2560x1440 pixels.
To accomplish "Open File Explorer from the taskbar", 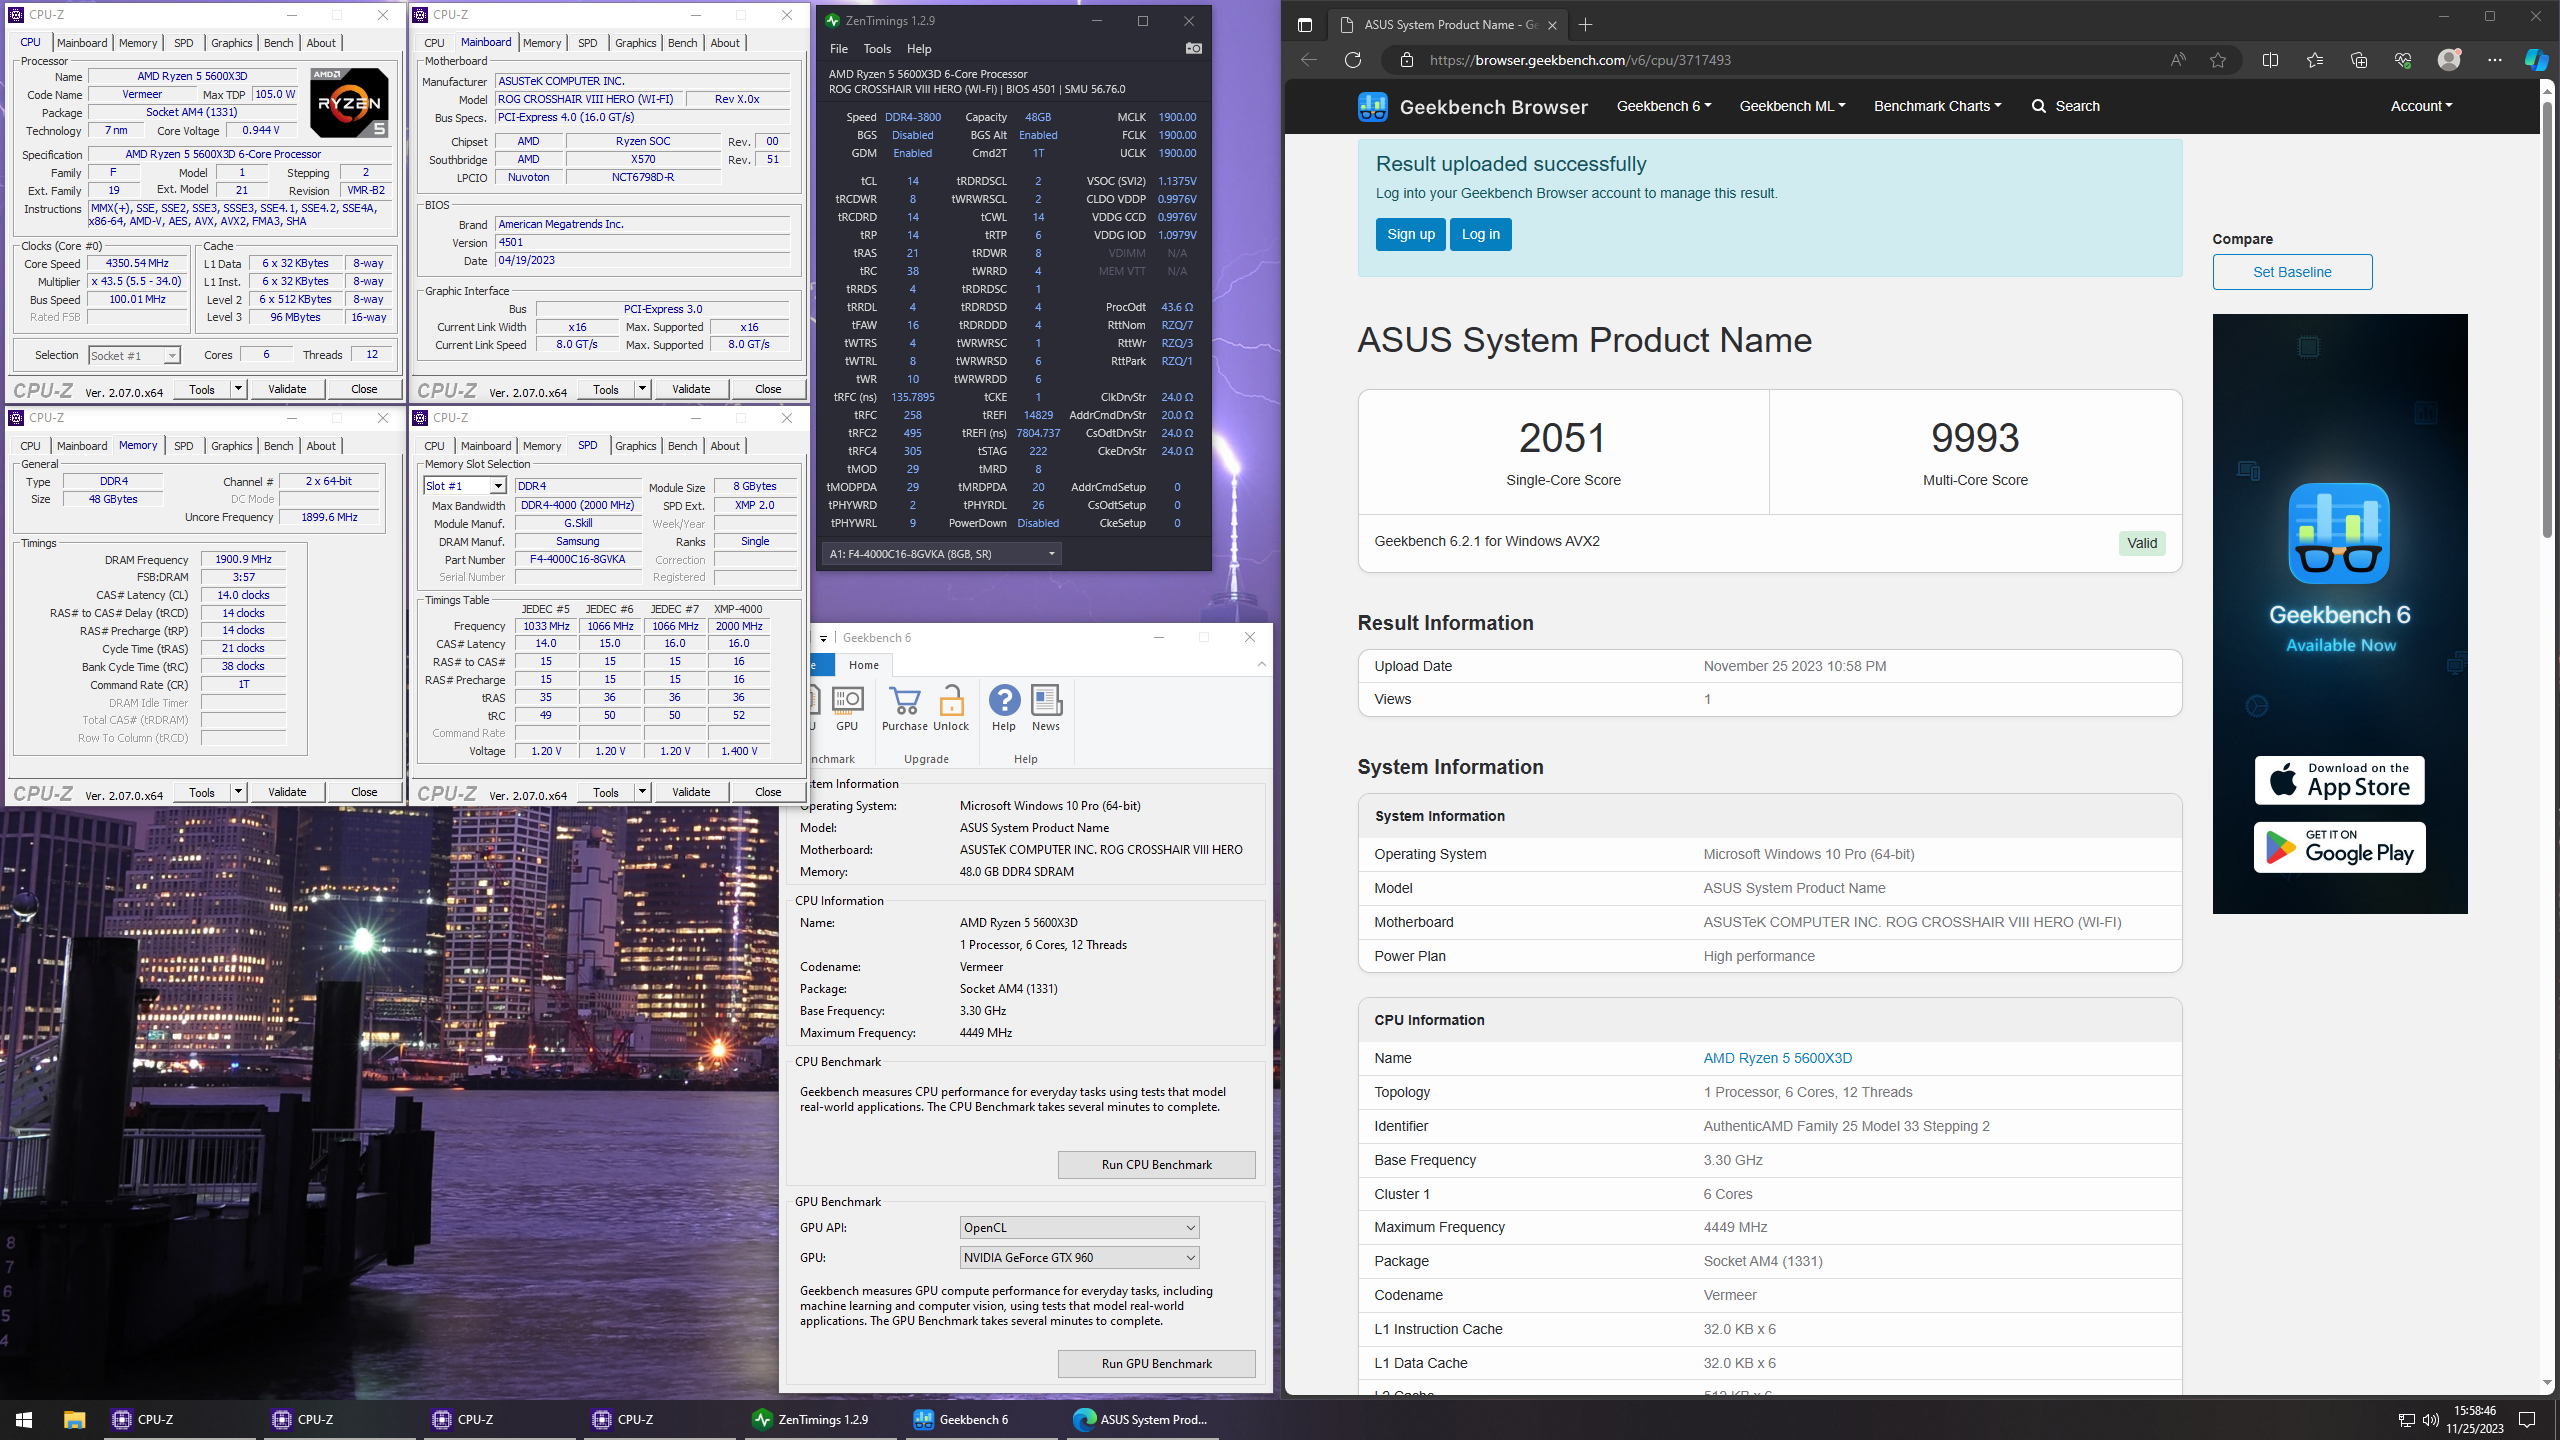I will point(75,1419).
